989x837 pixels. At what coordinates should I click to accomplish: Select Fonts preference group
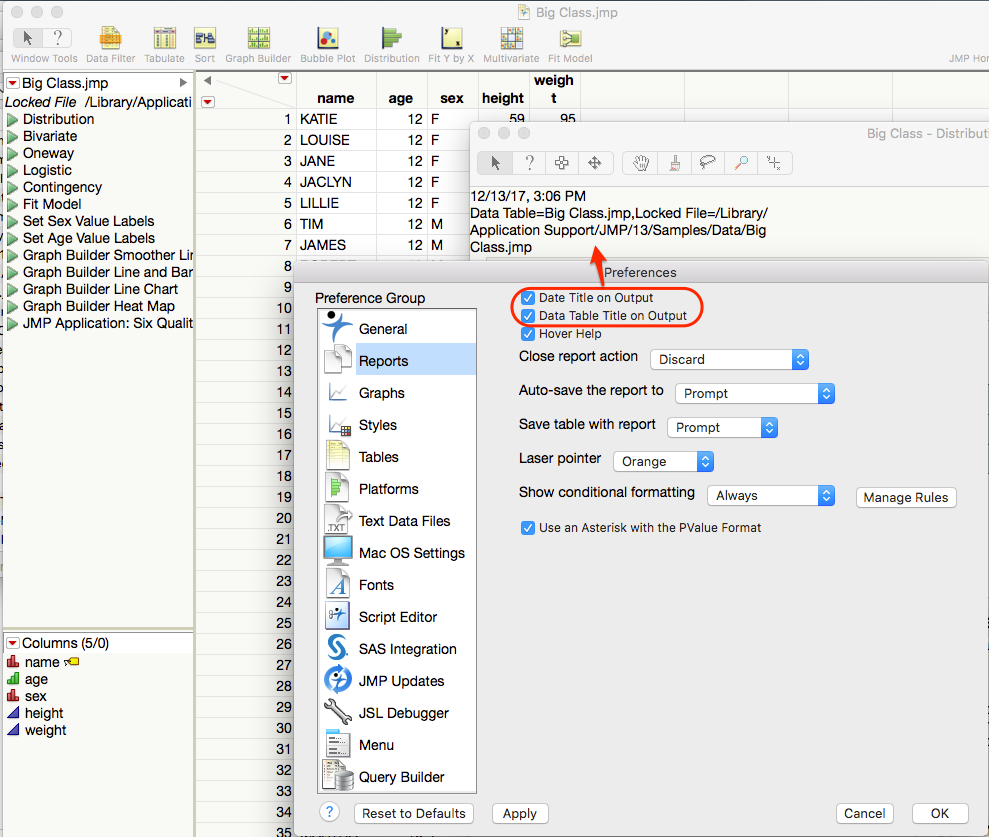pos(398,585)
